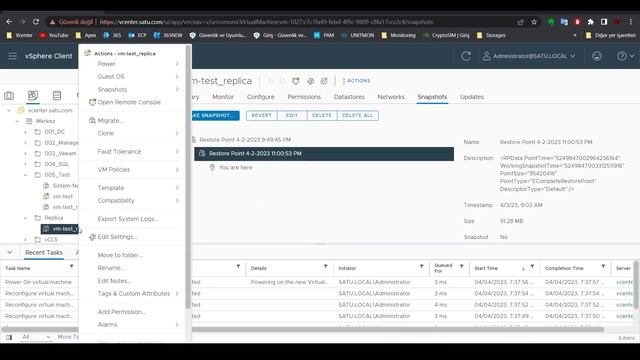Switch to the Networks tab

tap(391, 97)
